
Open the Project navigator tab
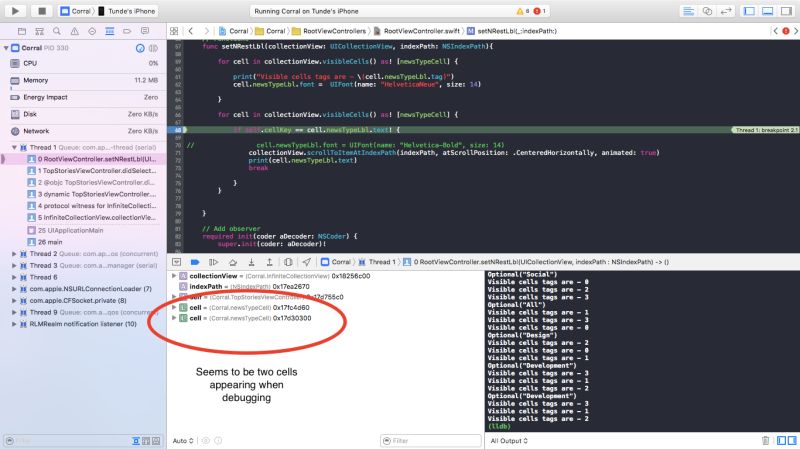21,31
